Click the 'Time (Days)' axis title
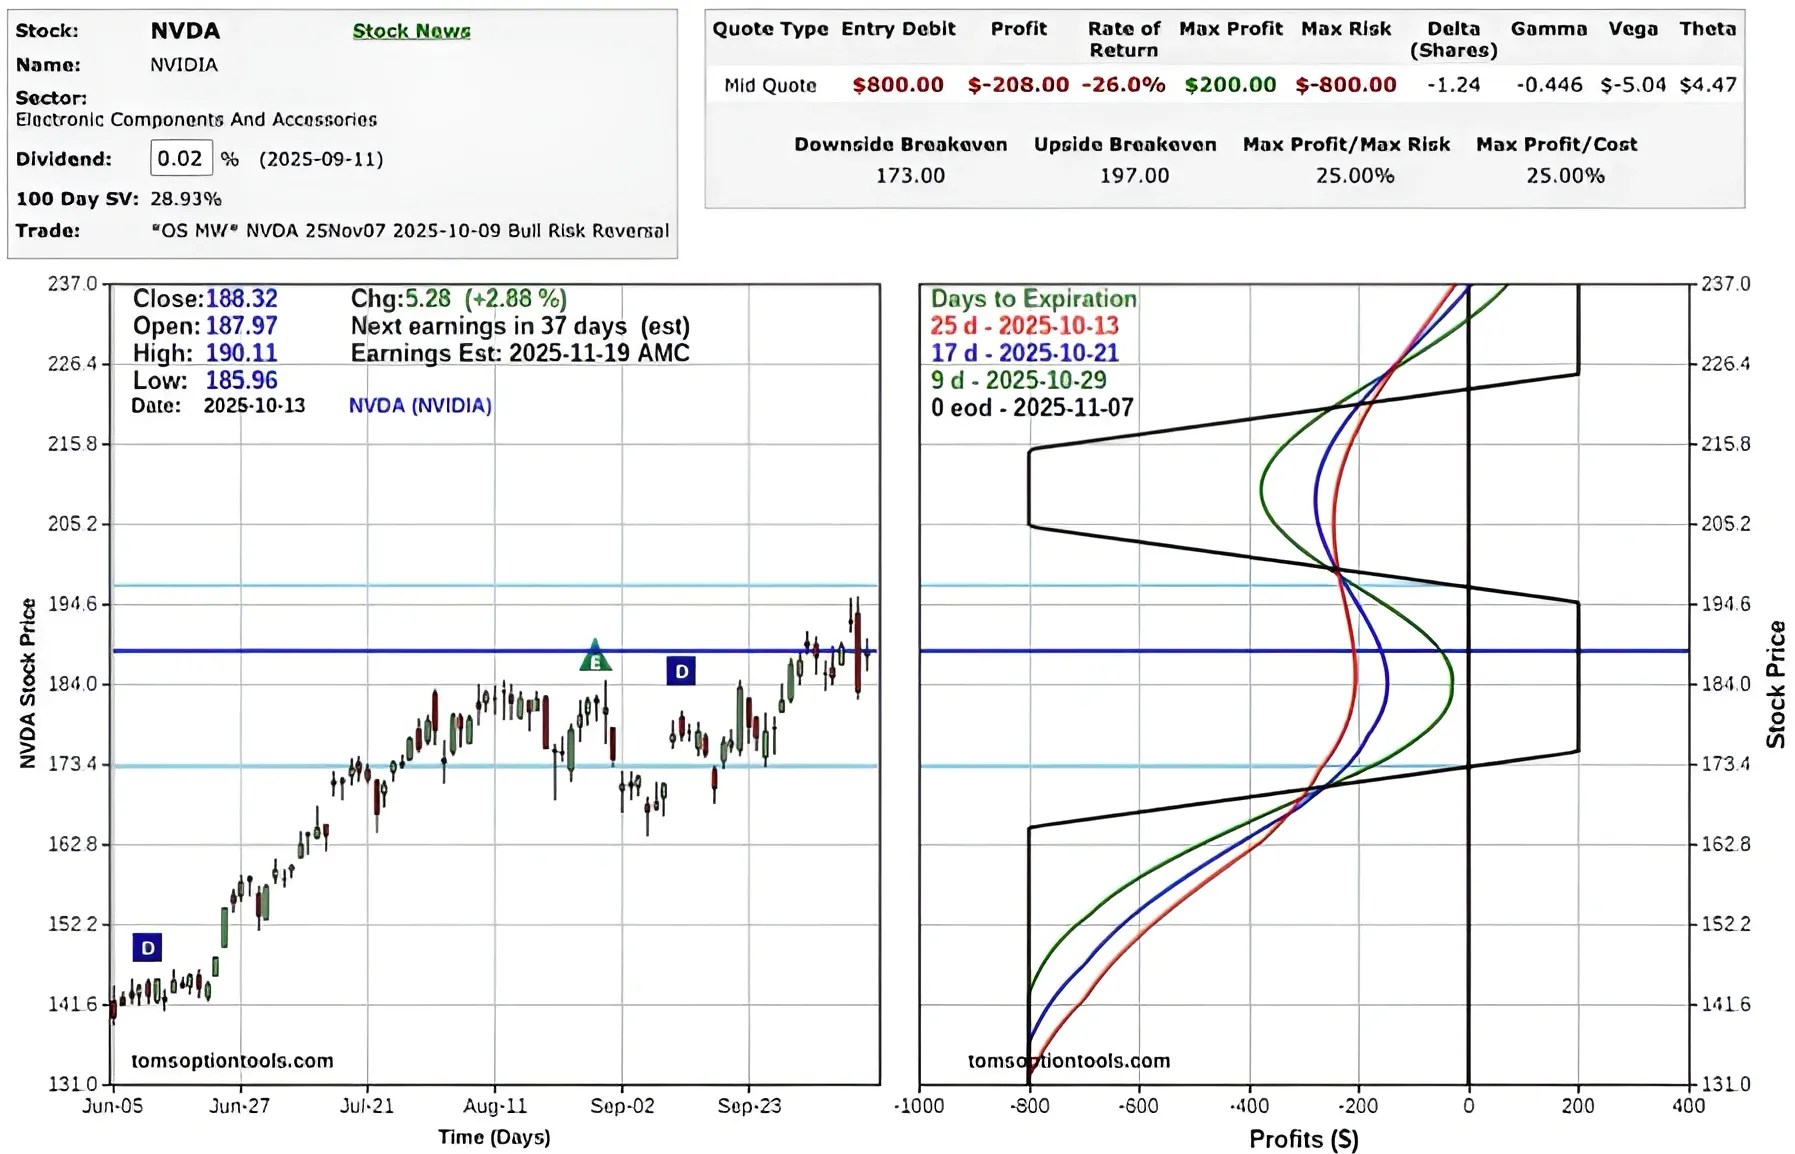The image size is (1795, 1154). pos(494,1137)
